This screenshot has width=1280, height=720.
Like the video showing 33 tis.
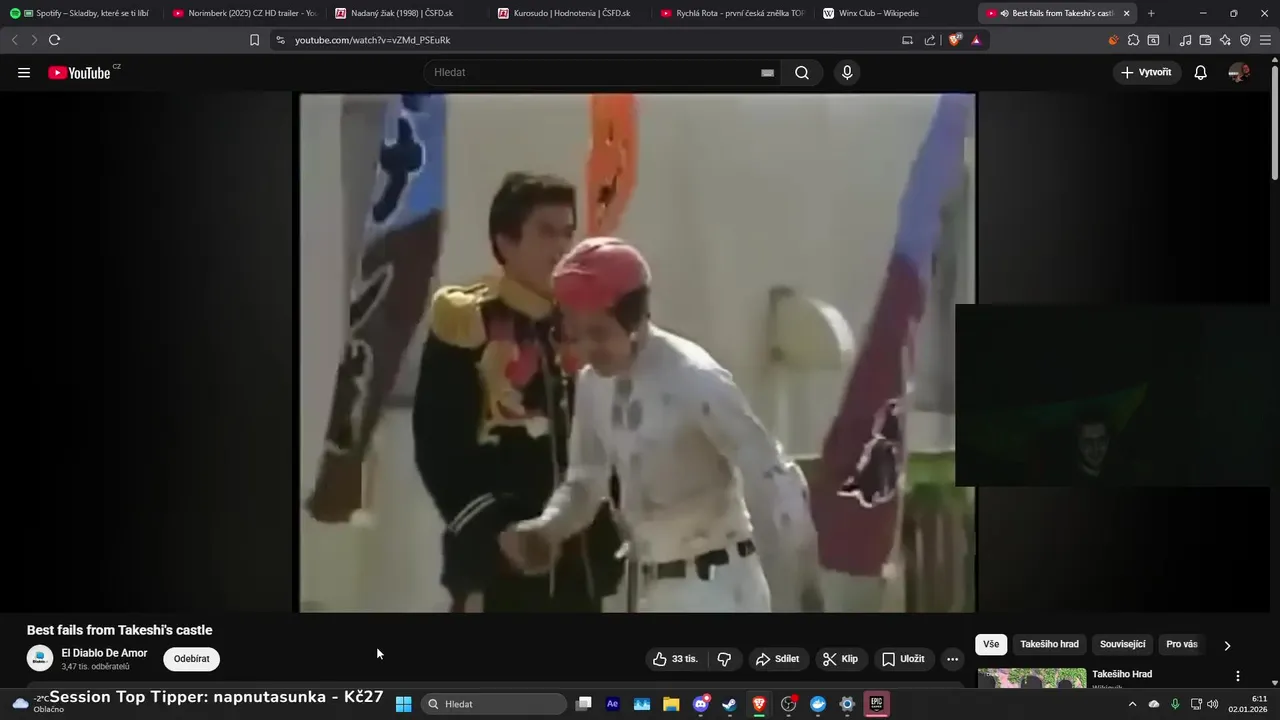(675, 659)
